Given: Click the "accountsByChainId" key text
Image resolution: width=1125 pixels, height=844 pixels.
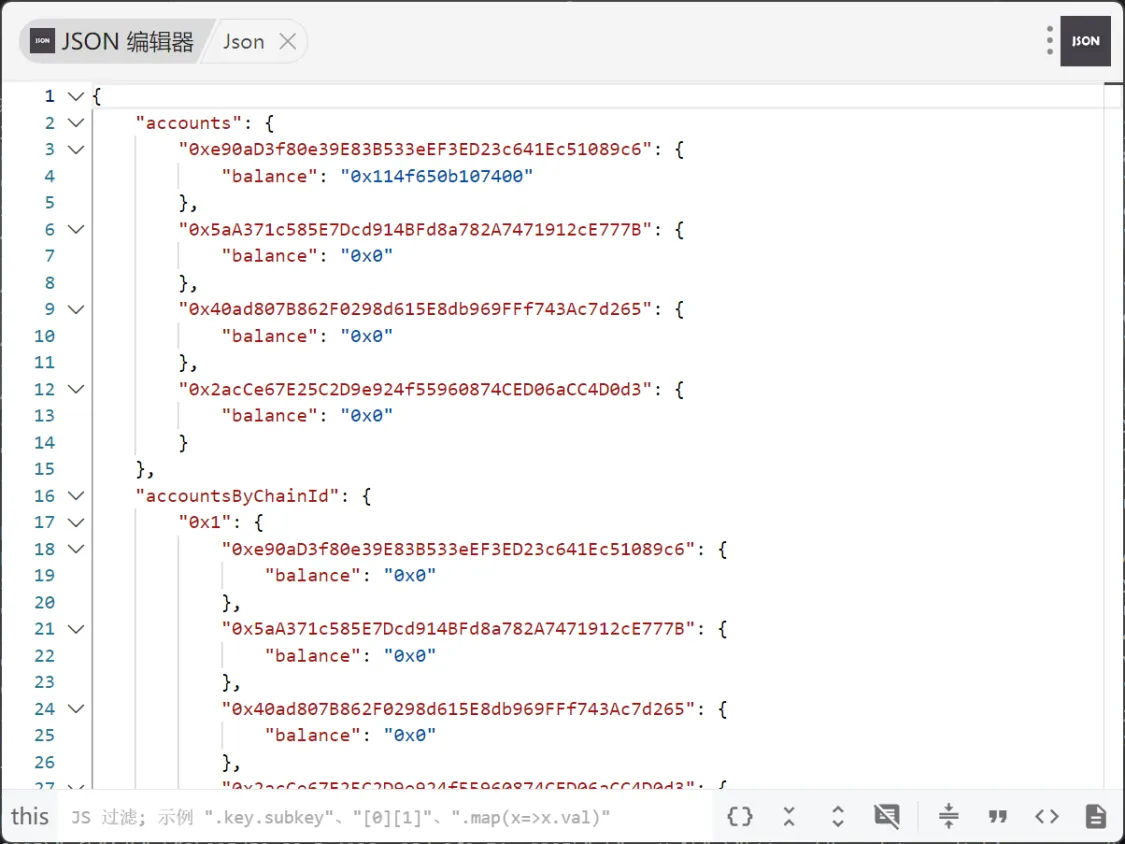Looking at the screenshot, I should (x=237, y=496).
